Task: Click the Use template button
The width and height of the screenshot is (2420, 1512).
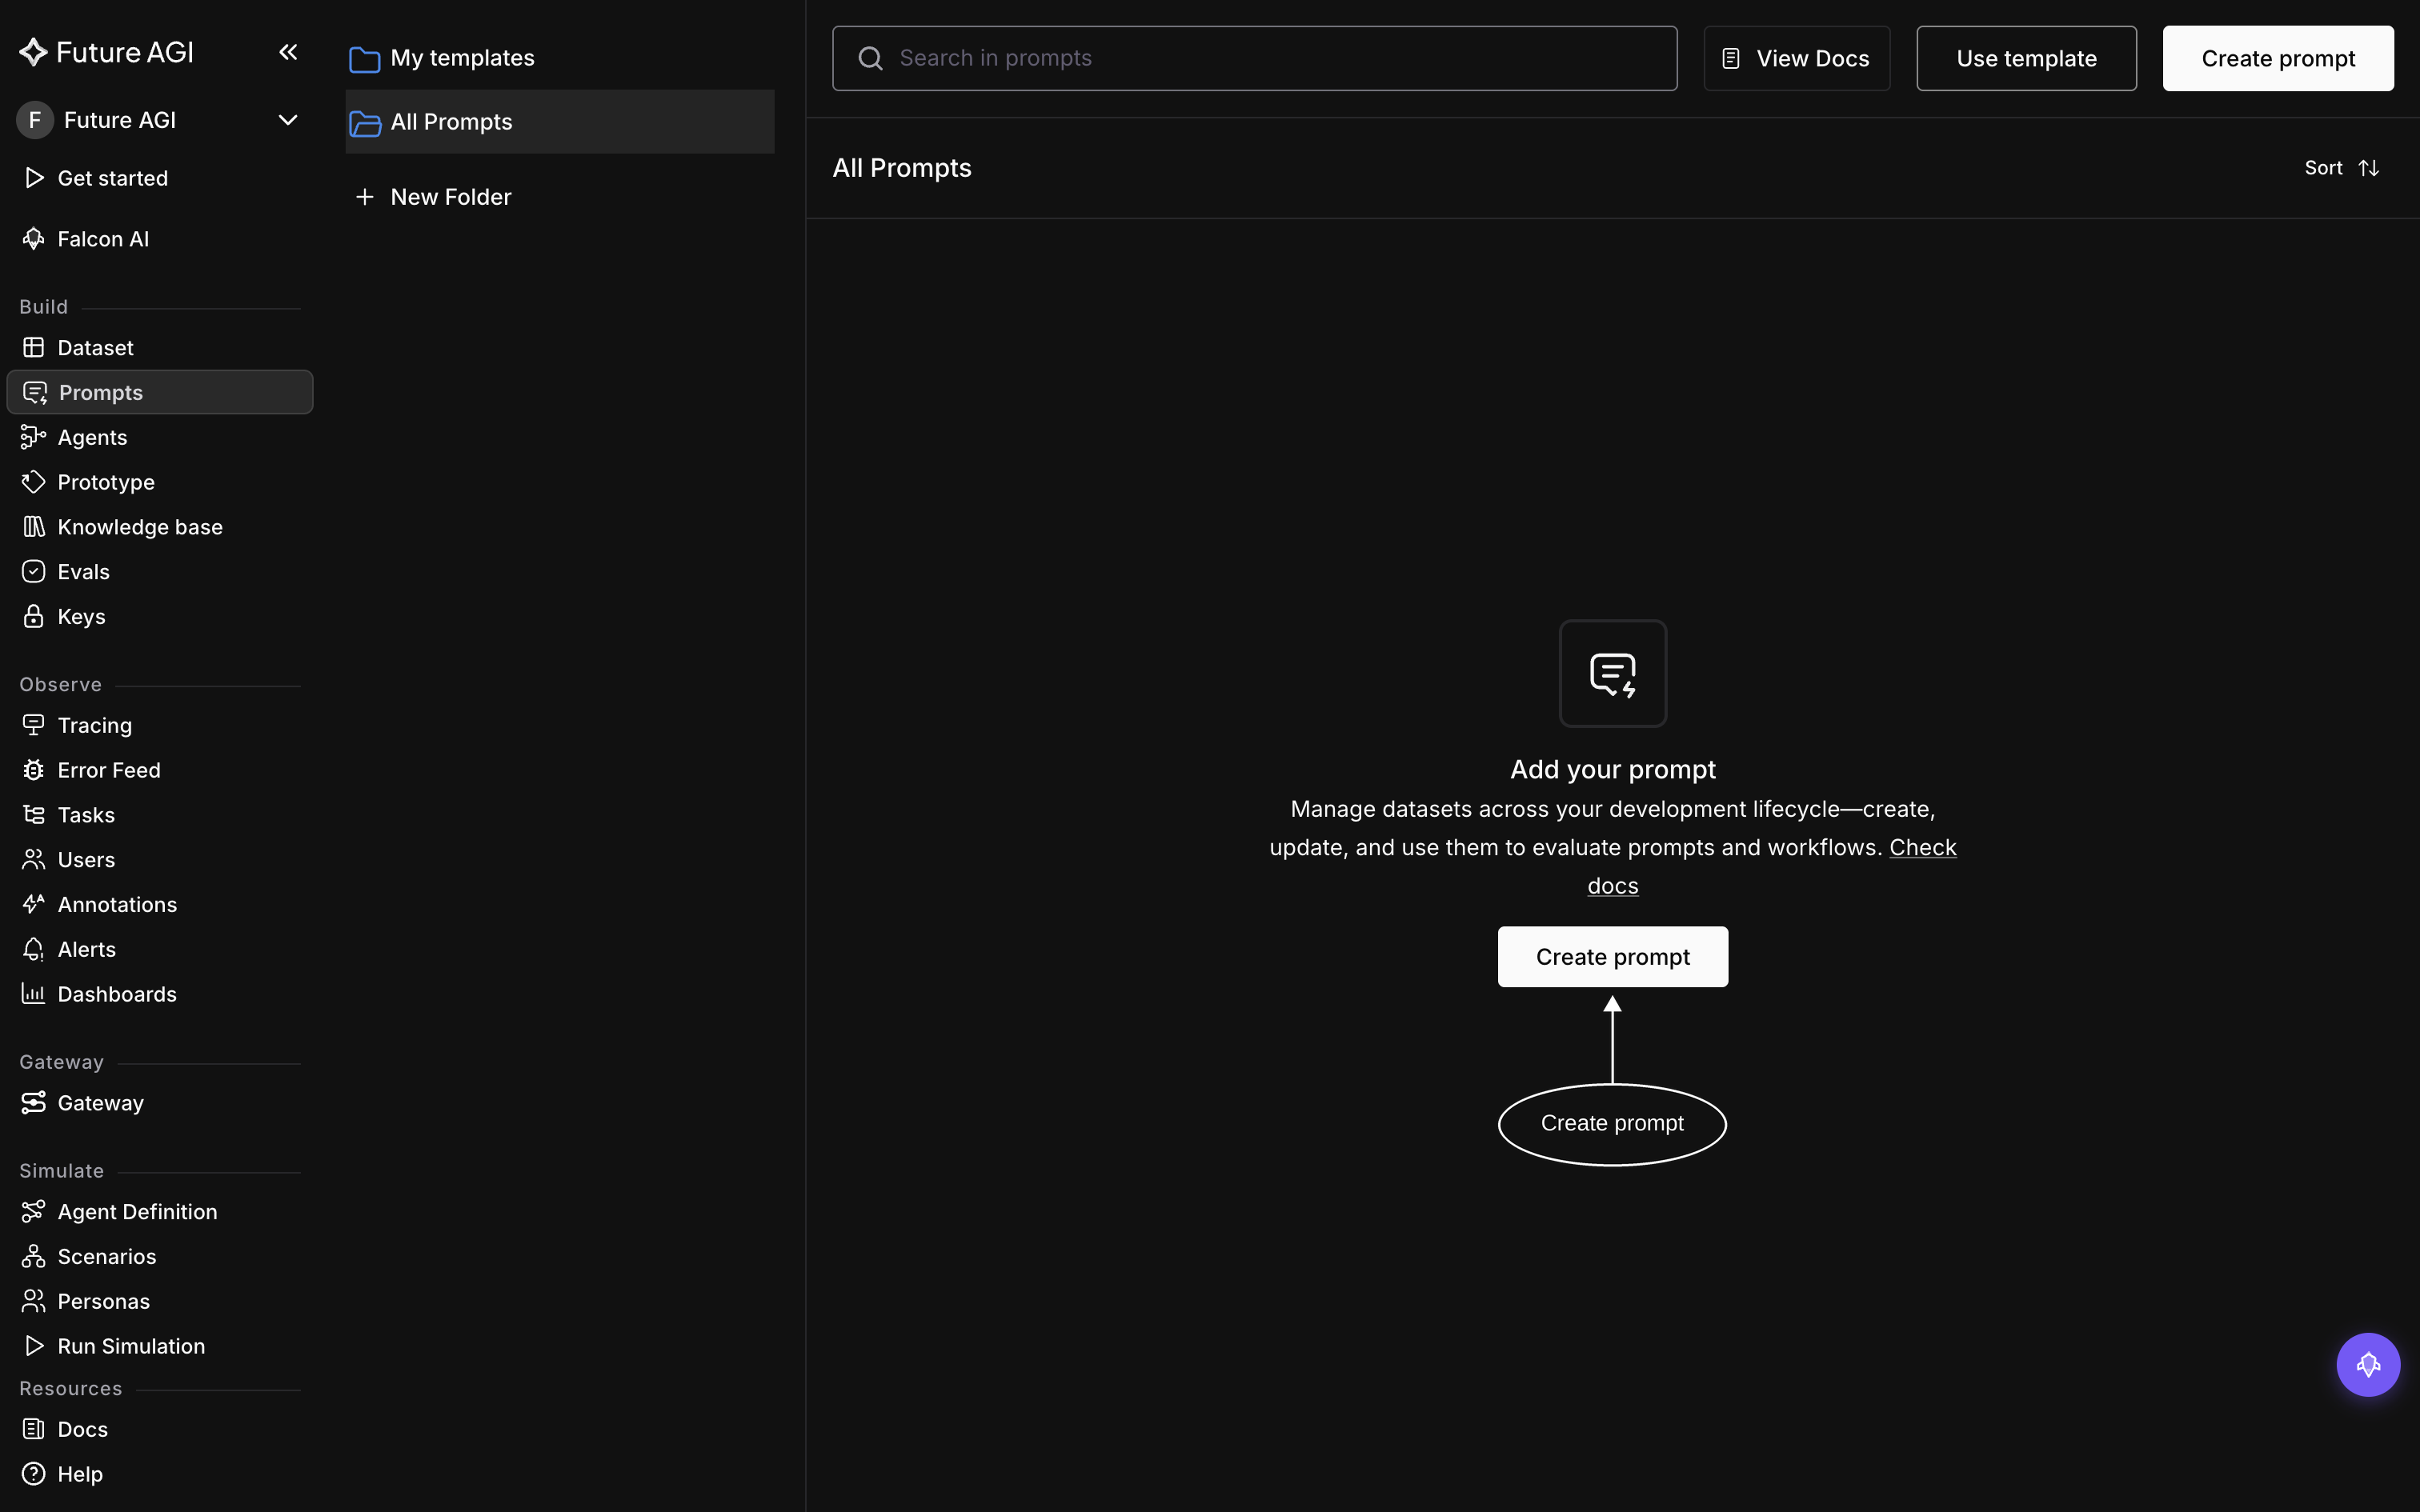Action: [2026, 58]
